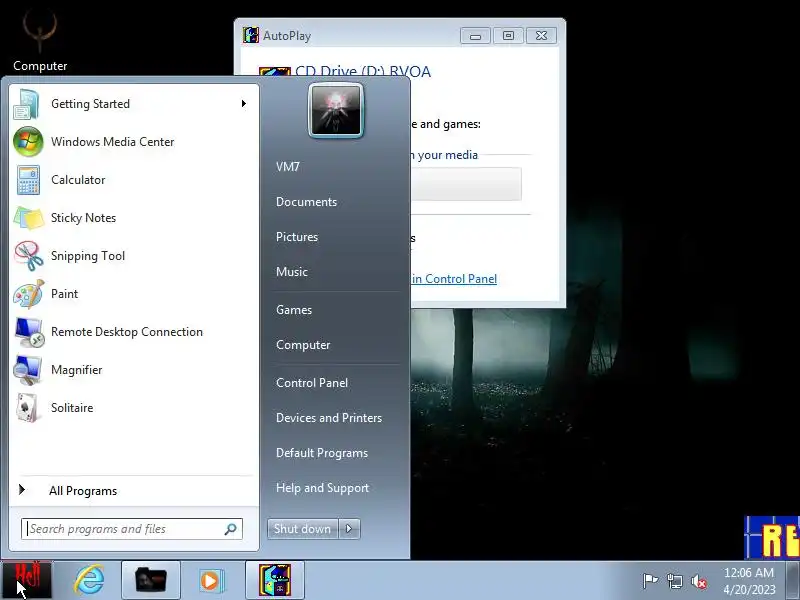Open Music library link
Screen dimensions: 800x600
[292, 271]
